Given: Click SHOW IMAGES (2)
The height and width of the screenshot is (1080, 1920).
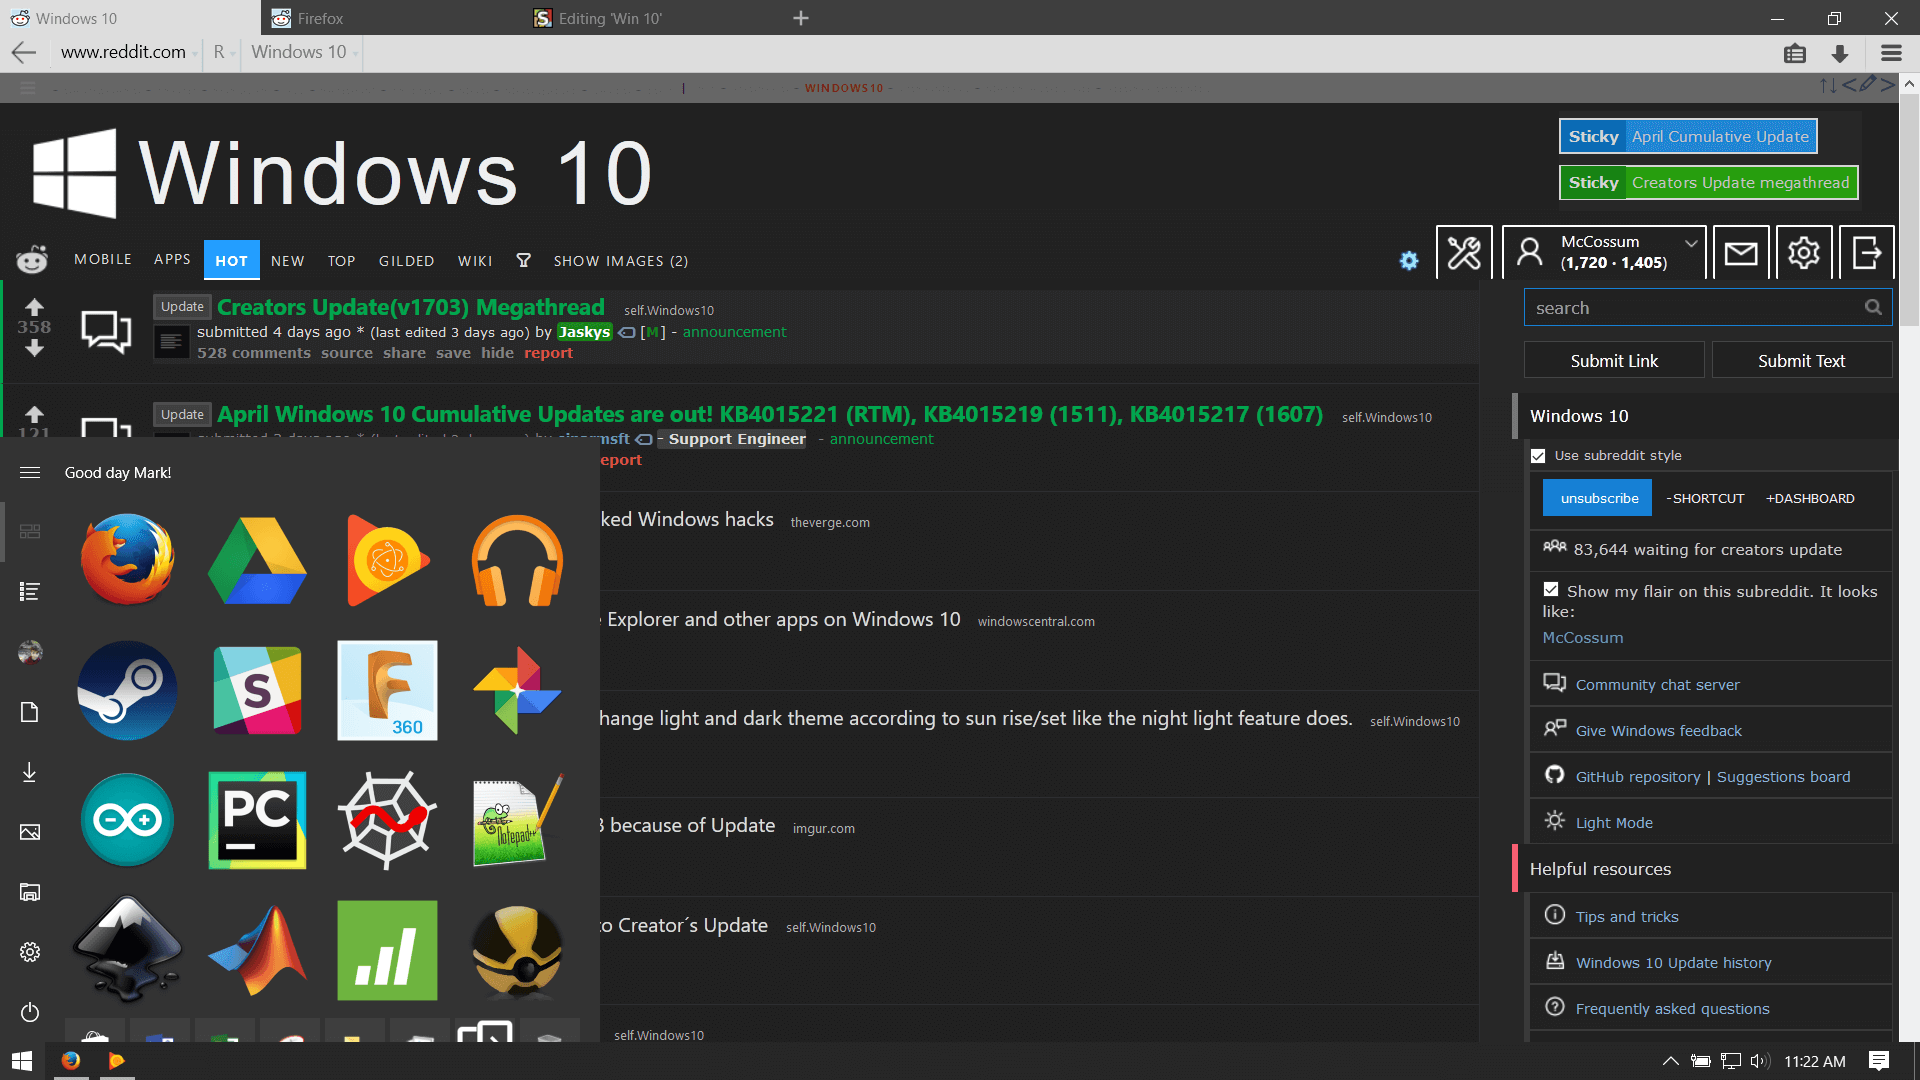Looking at the screenshot, I should pyautogui.click(x=621, y=261).
